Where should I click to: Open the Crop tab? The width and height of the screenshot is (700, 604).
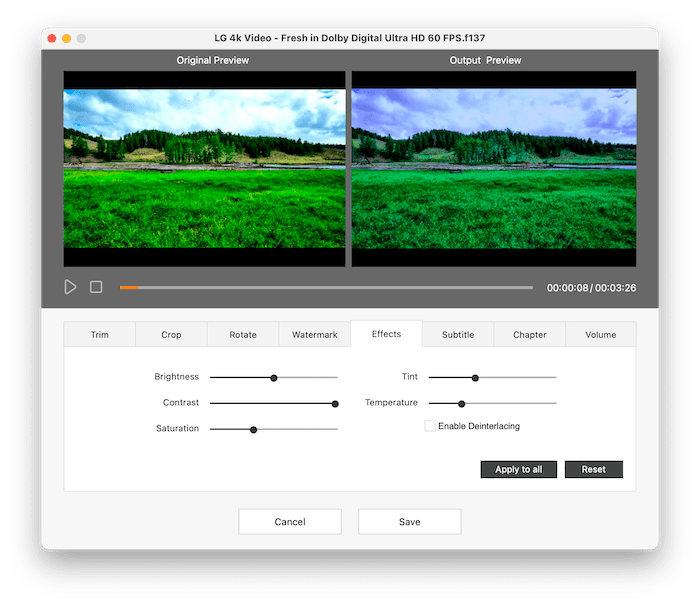tap(171, 335)
